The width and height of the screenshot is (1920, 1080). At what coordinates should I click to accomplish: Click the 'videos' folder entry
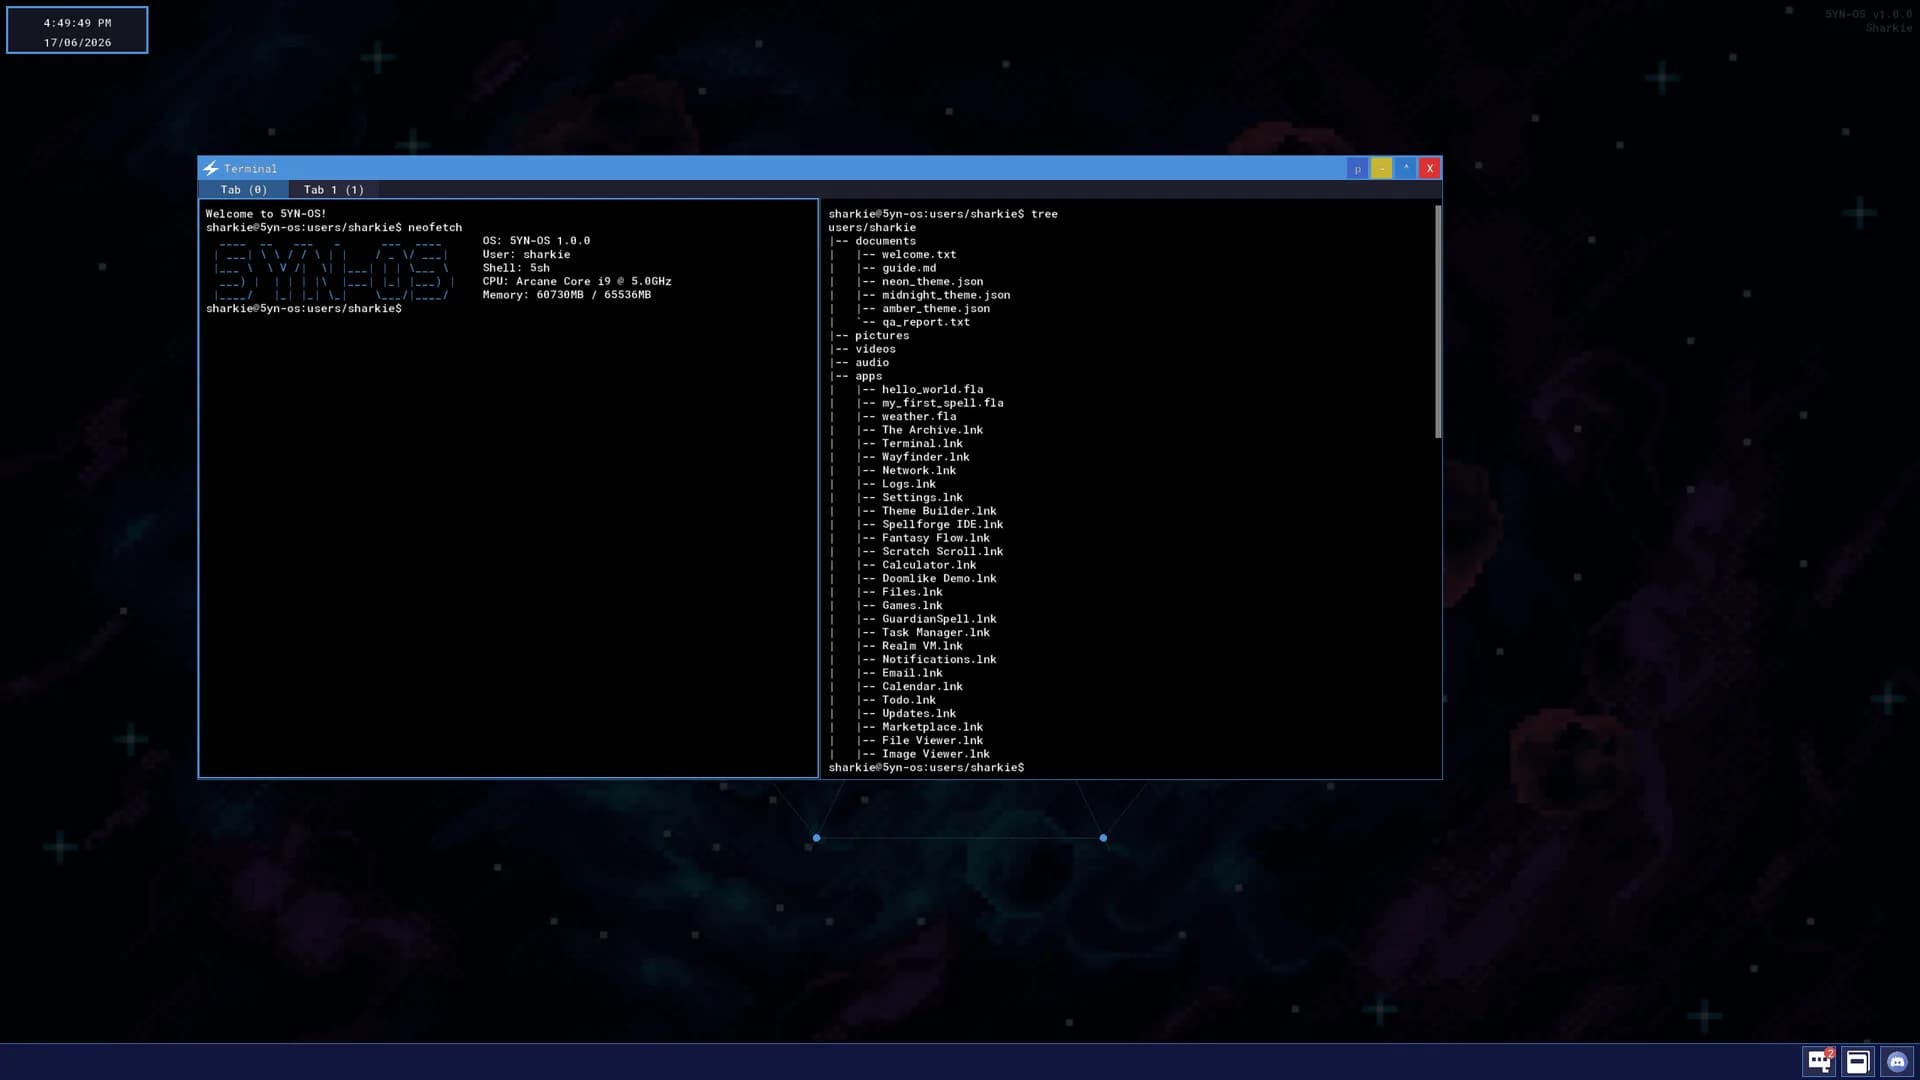pos(875,349)
